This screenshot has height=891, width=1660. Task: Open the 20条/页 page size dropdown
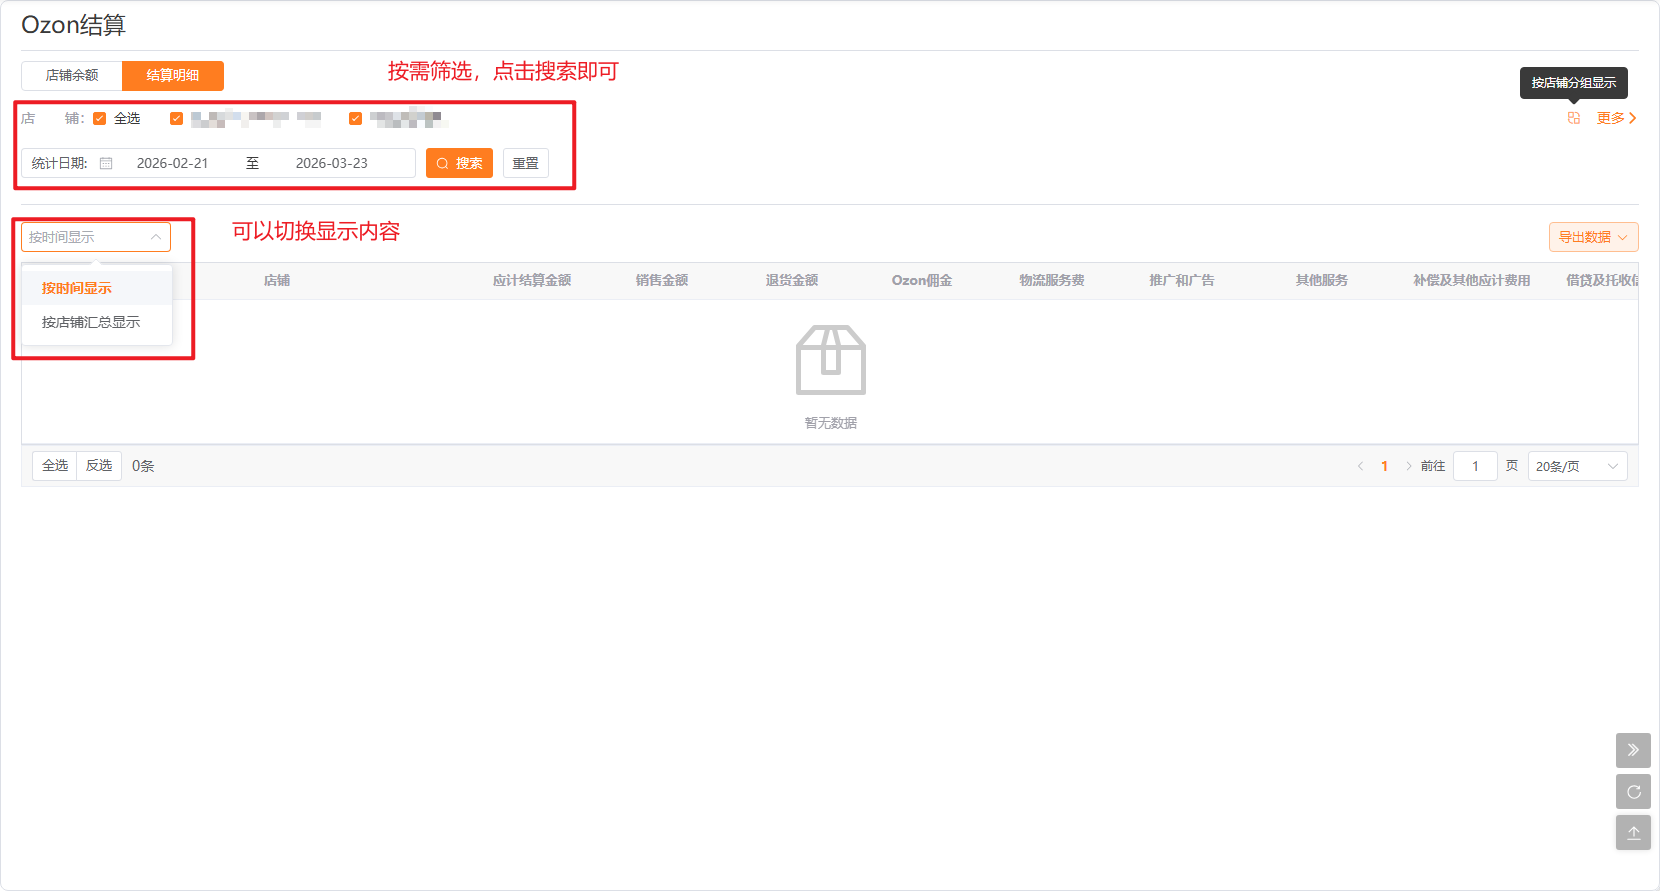tap(1577, 466)
